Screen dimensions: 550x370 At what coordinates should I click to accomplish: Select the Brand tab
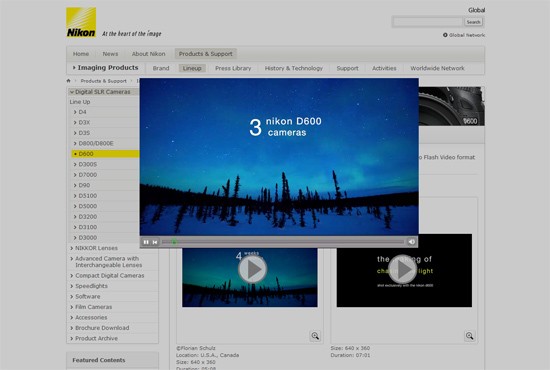[x=161, y=68]
